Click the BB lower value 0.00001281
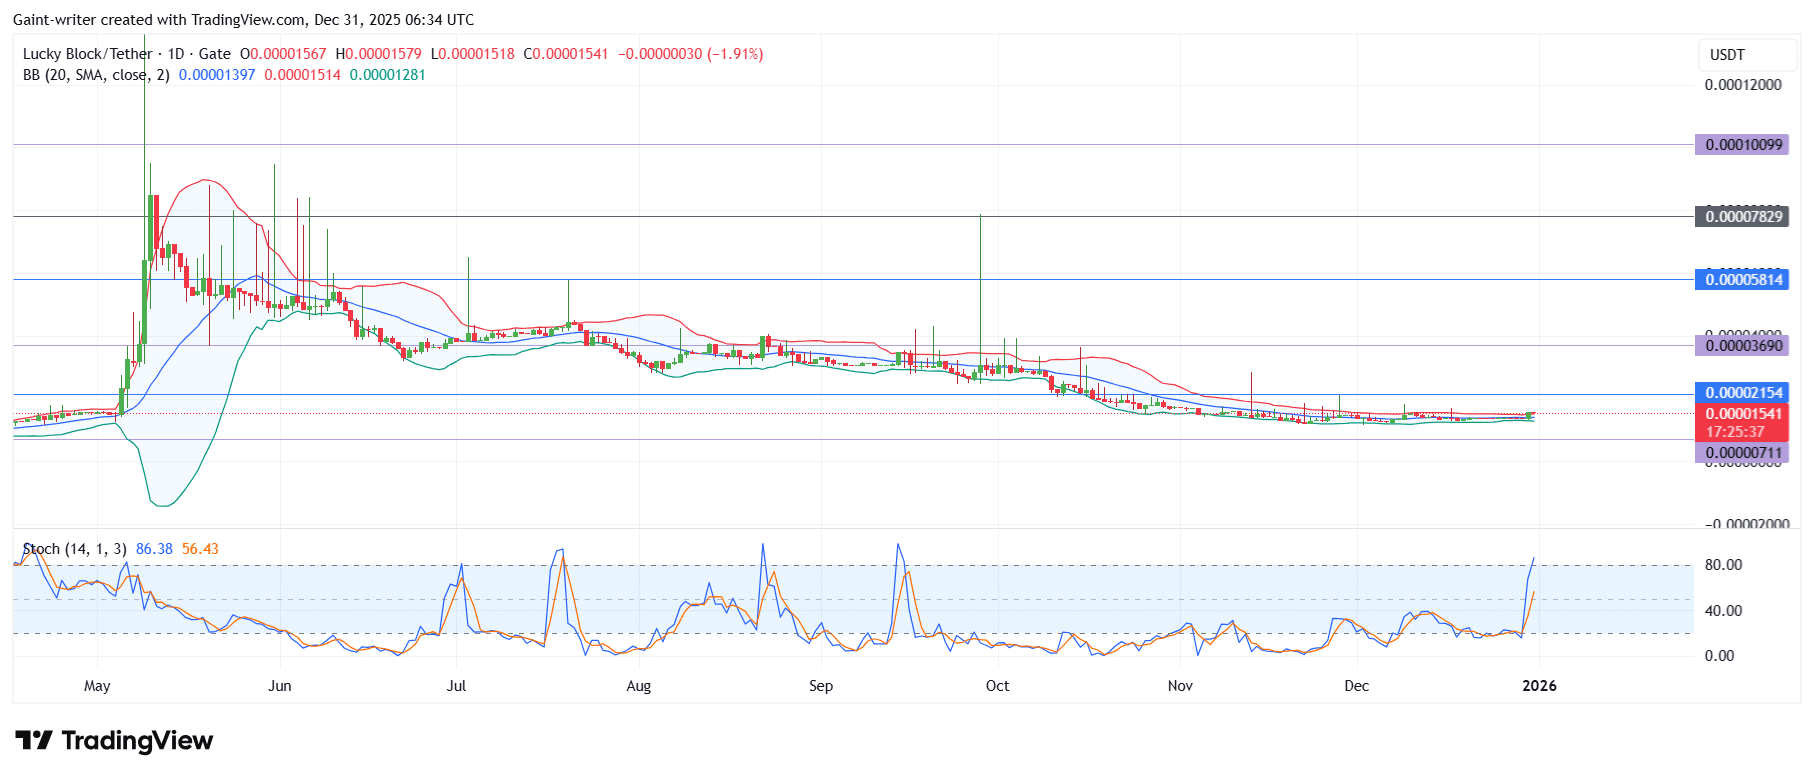The height and width of the screenshot is (778, 1814). pyautogui.click(x=387, y=75)
